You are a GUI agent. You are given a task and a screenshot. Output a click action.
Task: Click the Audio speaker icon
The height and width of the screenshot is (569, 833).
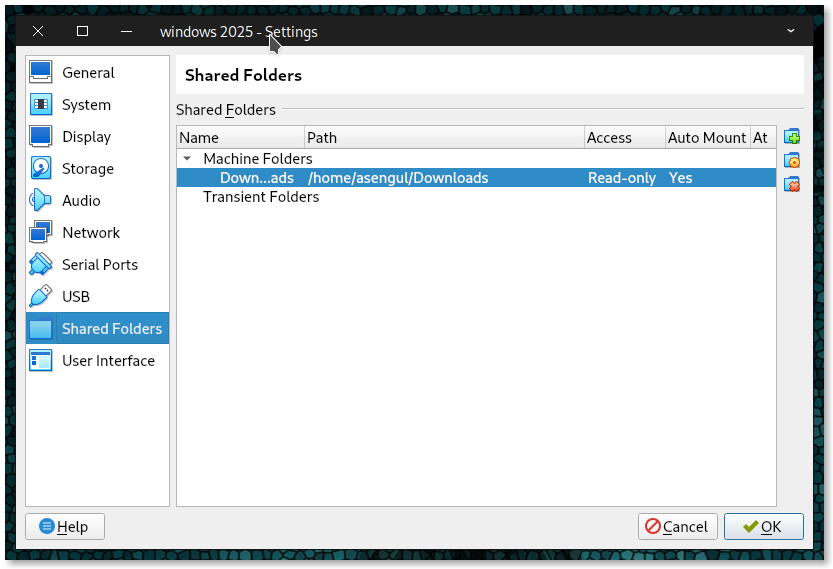41,200
